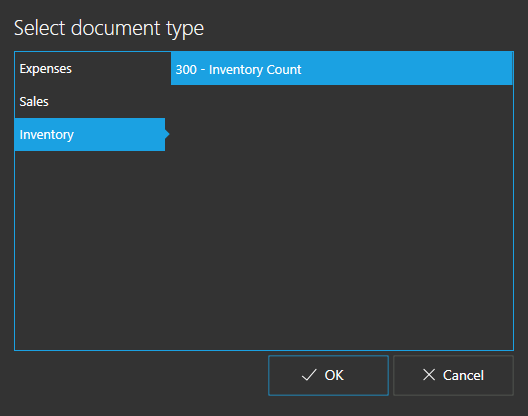This screenshot has height=416, width=528.
Task: Click the Select document type heading
Action: click(x=109, y=28)
